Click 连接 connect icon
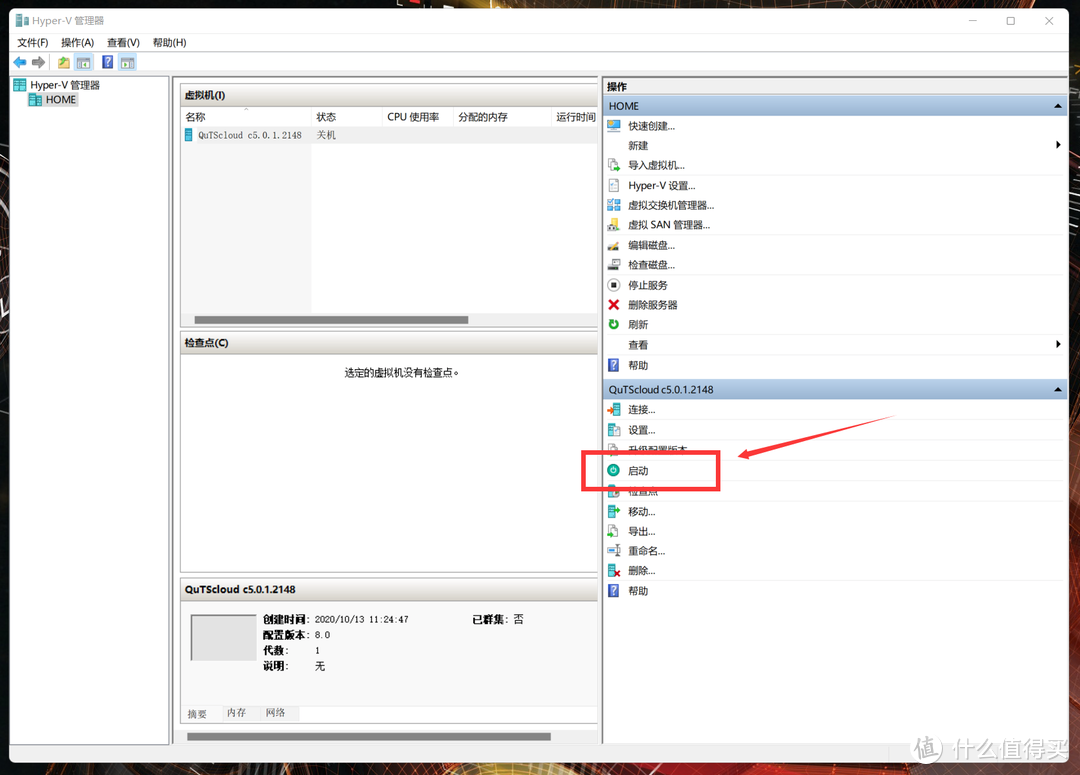The height and width of the screenshot is (775, 1080). [x=614, y=410]
